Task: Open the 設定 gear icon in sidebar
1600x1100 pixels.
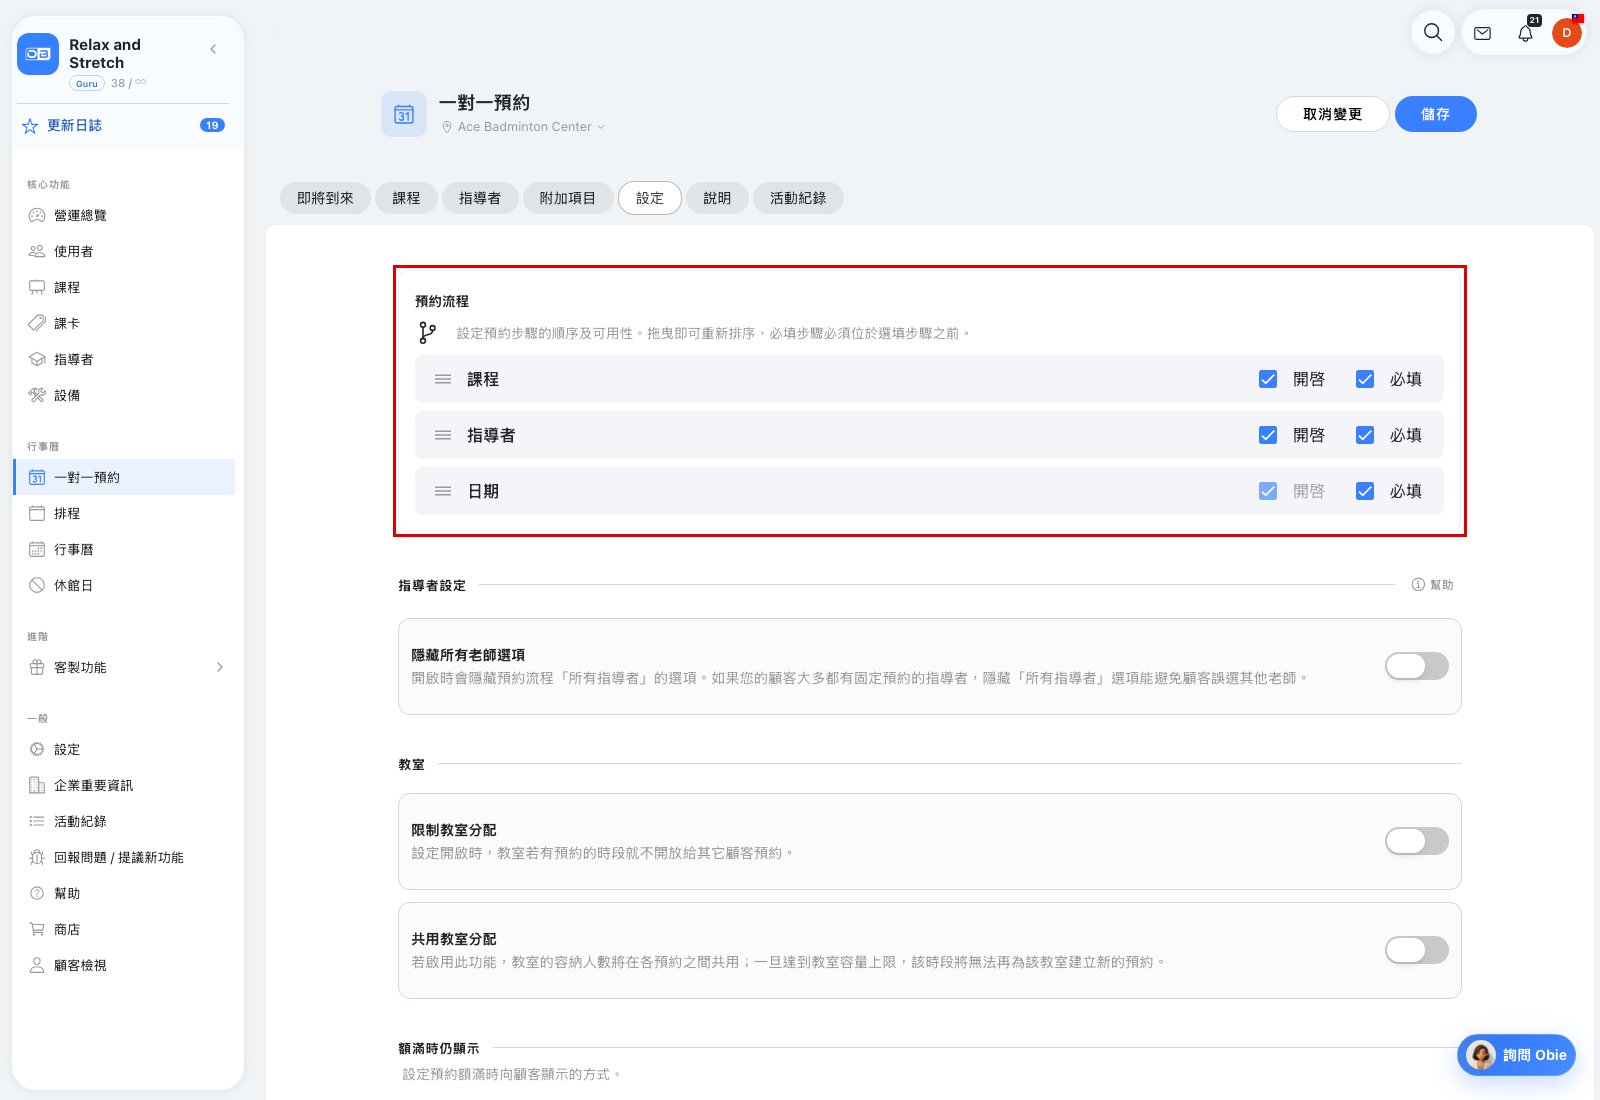Action: click(37, 749)
